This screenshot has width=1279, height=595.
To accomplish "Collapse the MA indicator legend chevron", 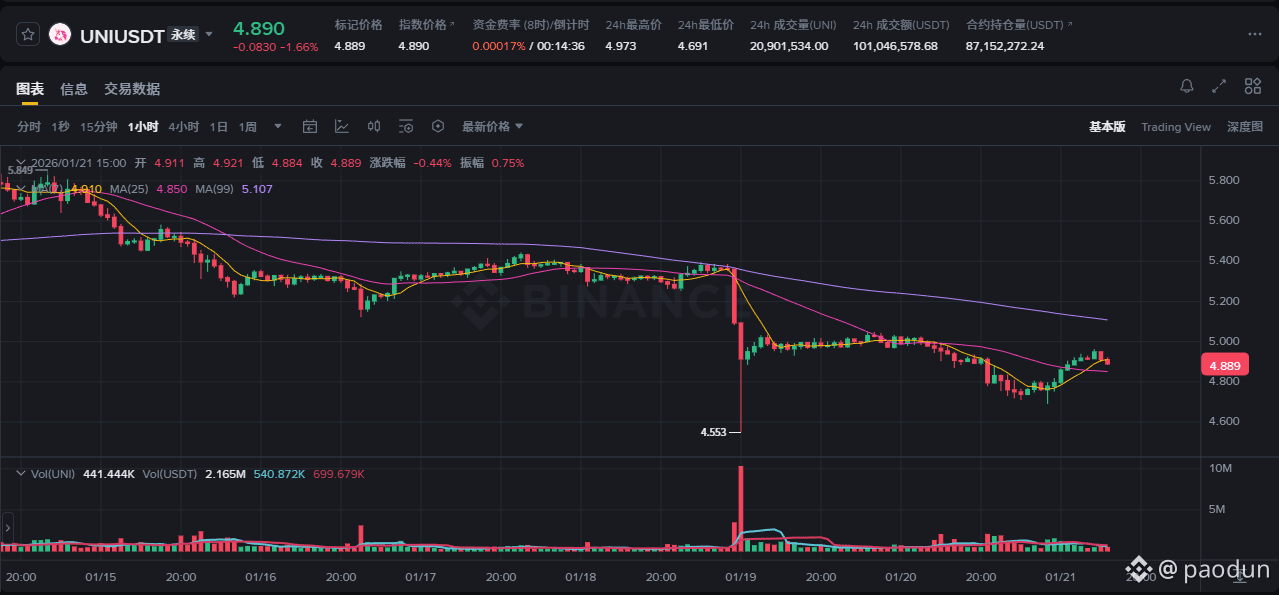I will click(x=21, y=188).
